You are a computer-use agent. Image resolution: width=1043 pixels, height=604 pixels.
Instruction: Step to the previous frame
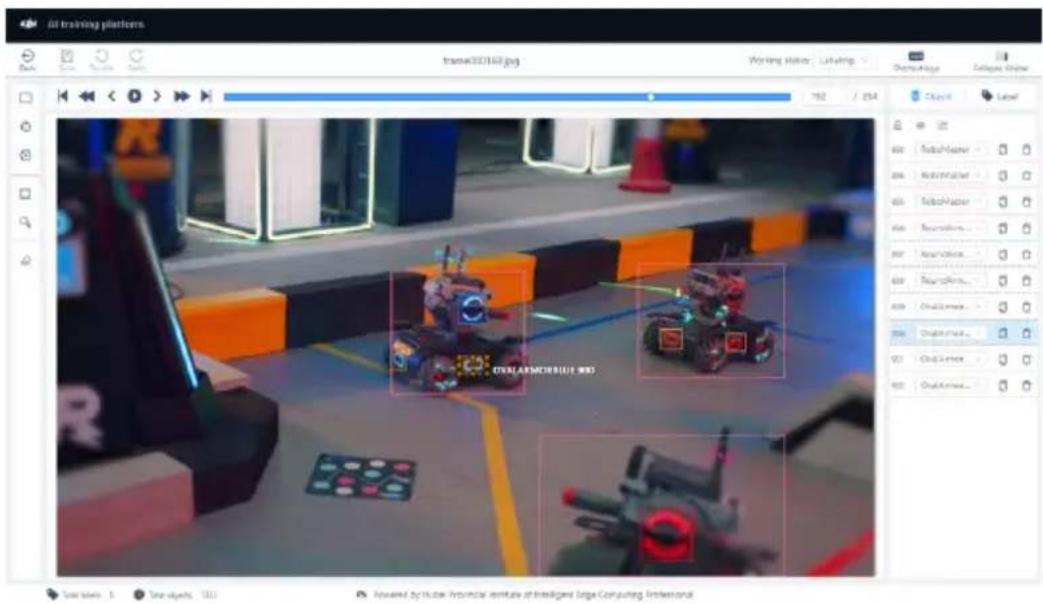click(112, 96)
